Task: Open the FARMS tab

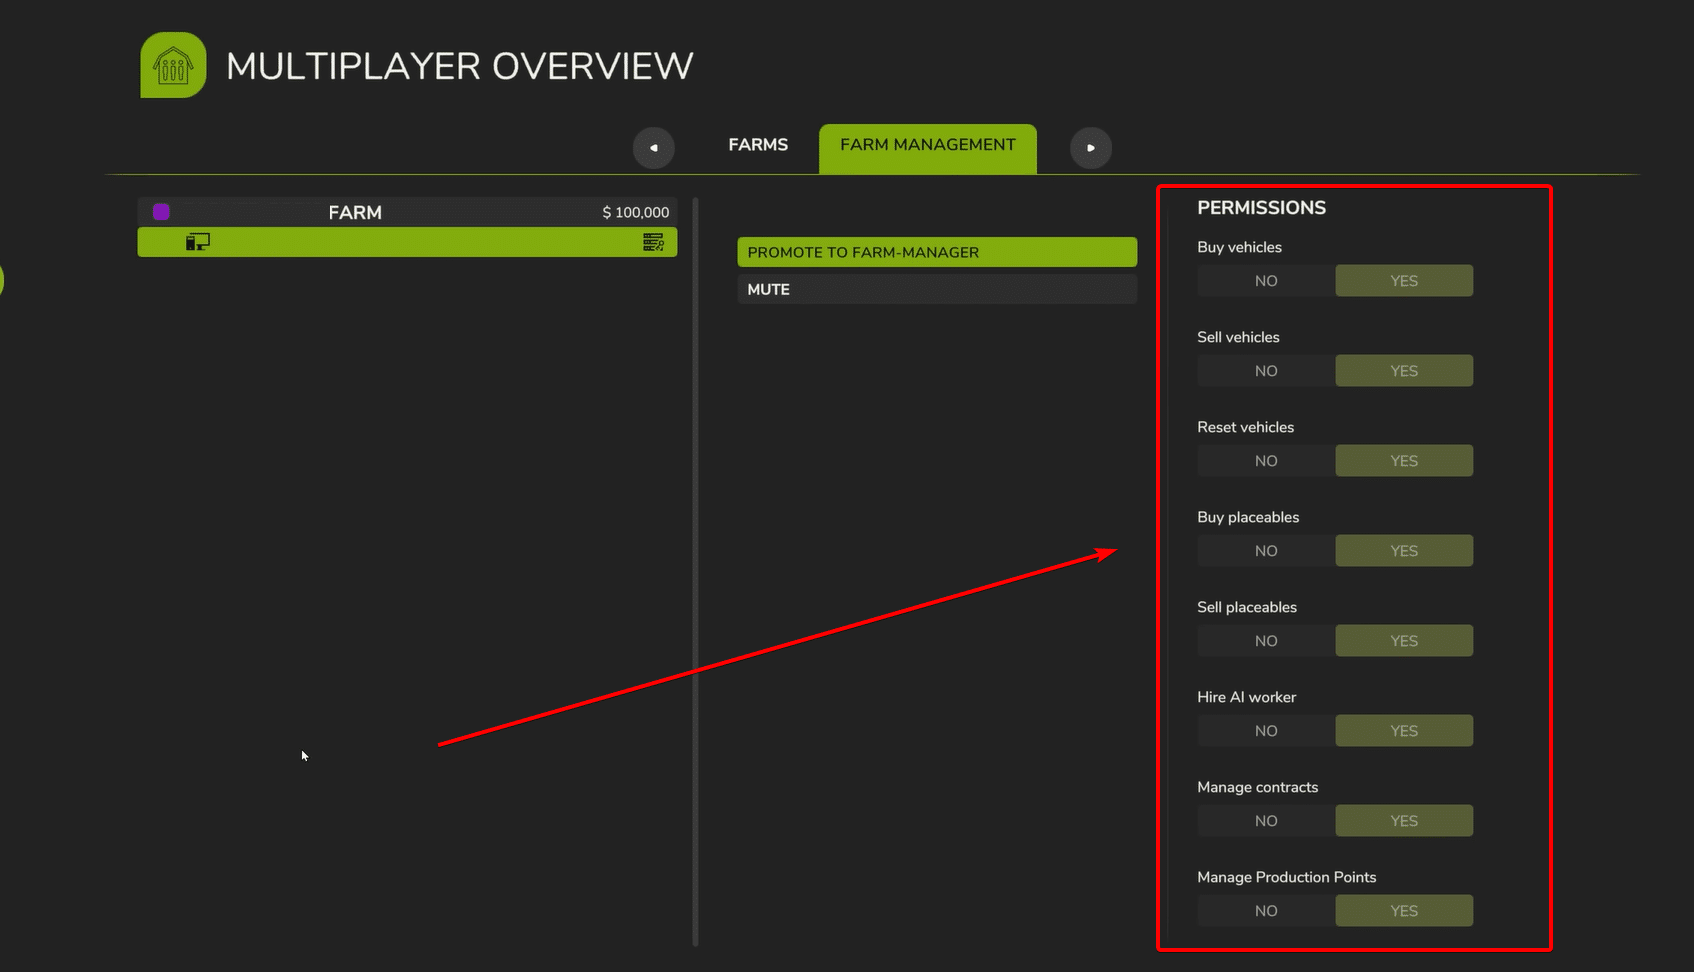Action: [758, 145]
